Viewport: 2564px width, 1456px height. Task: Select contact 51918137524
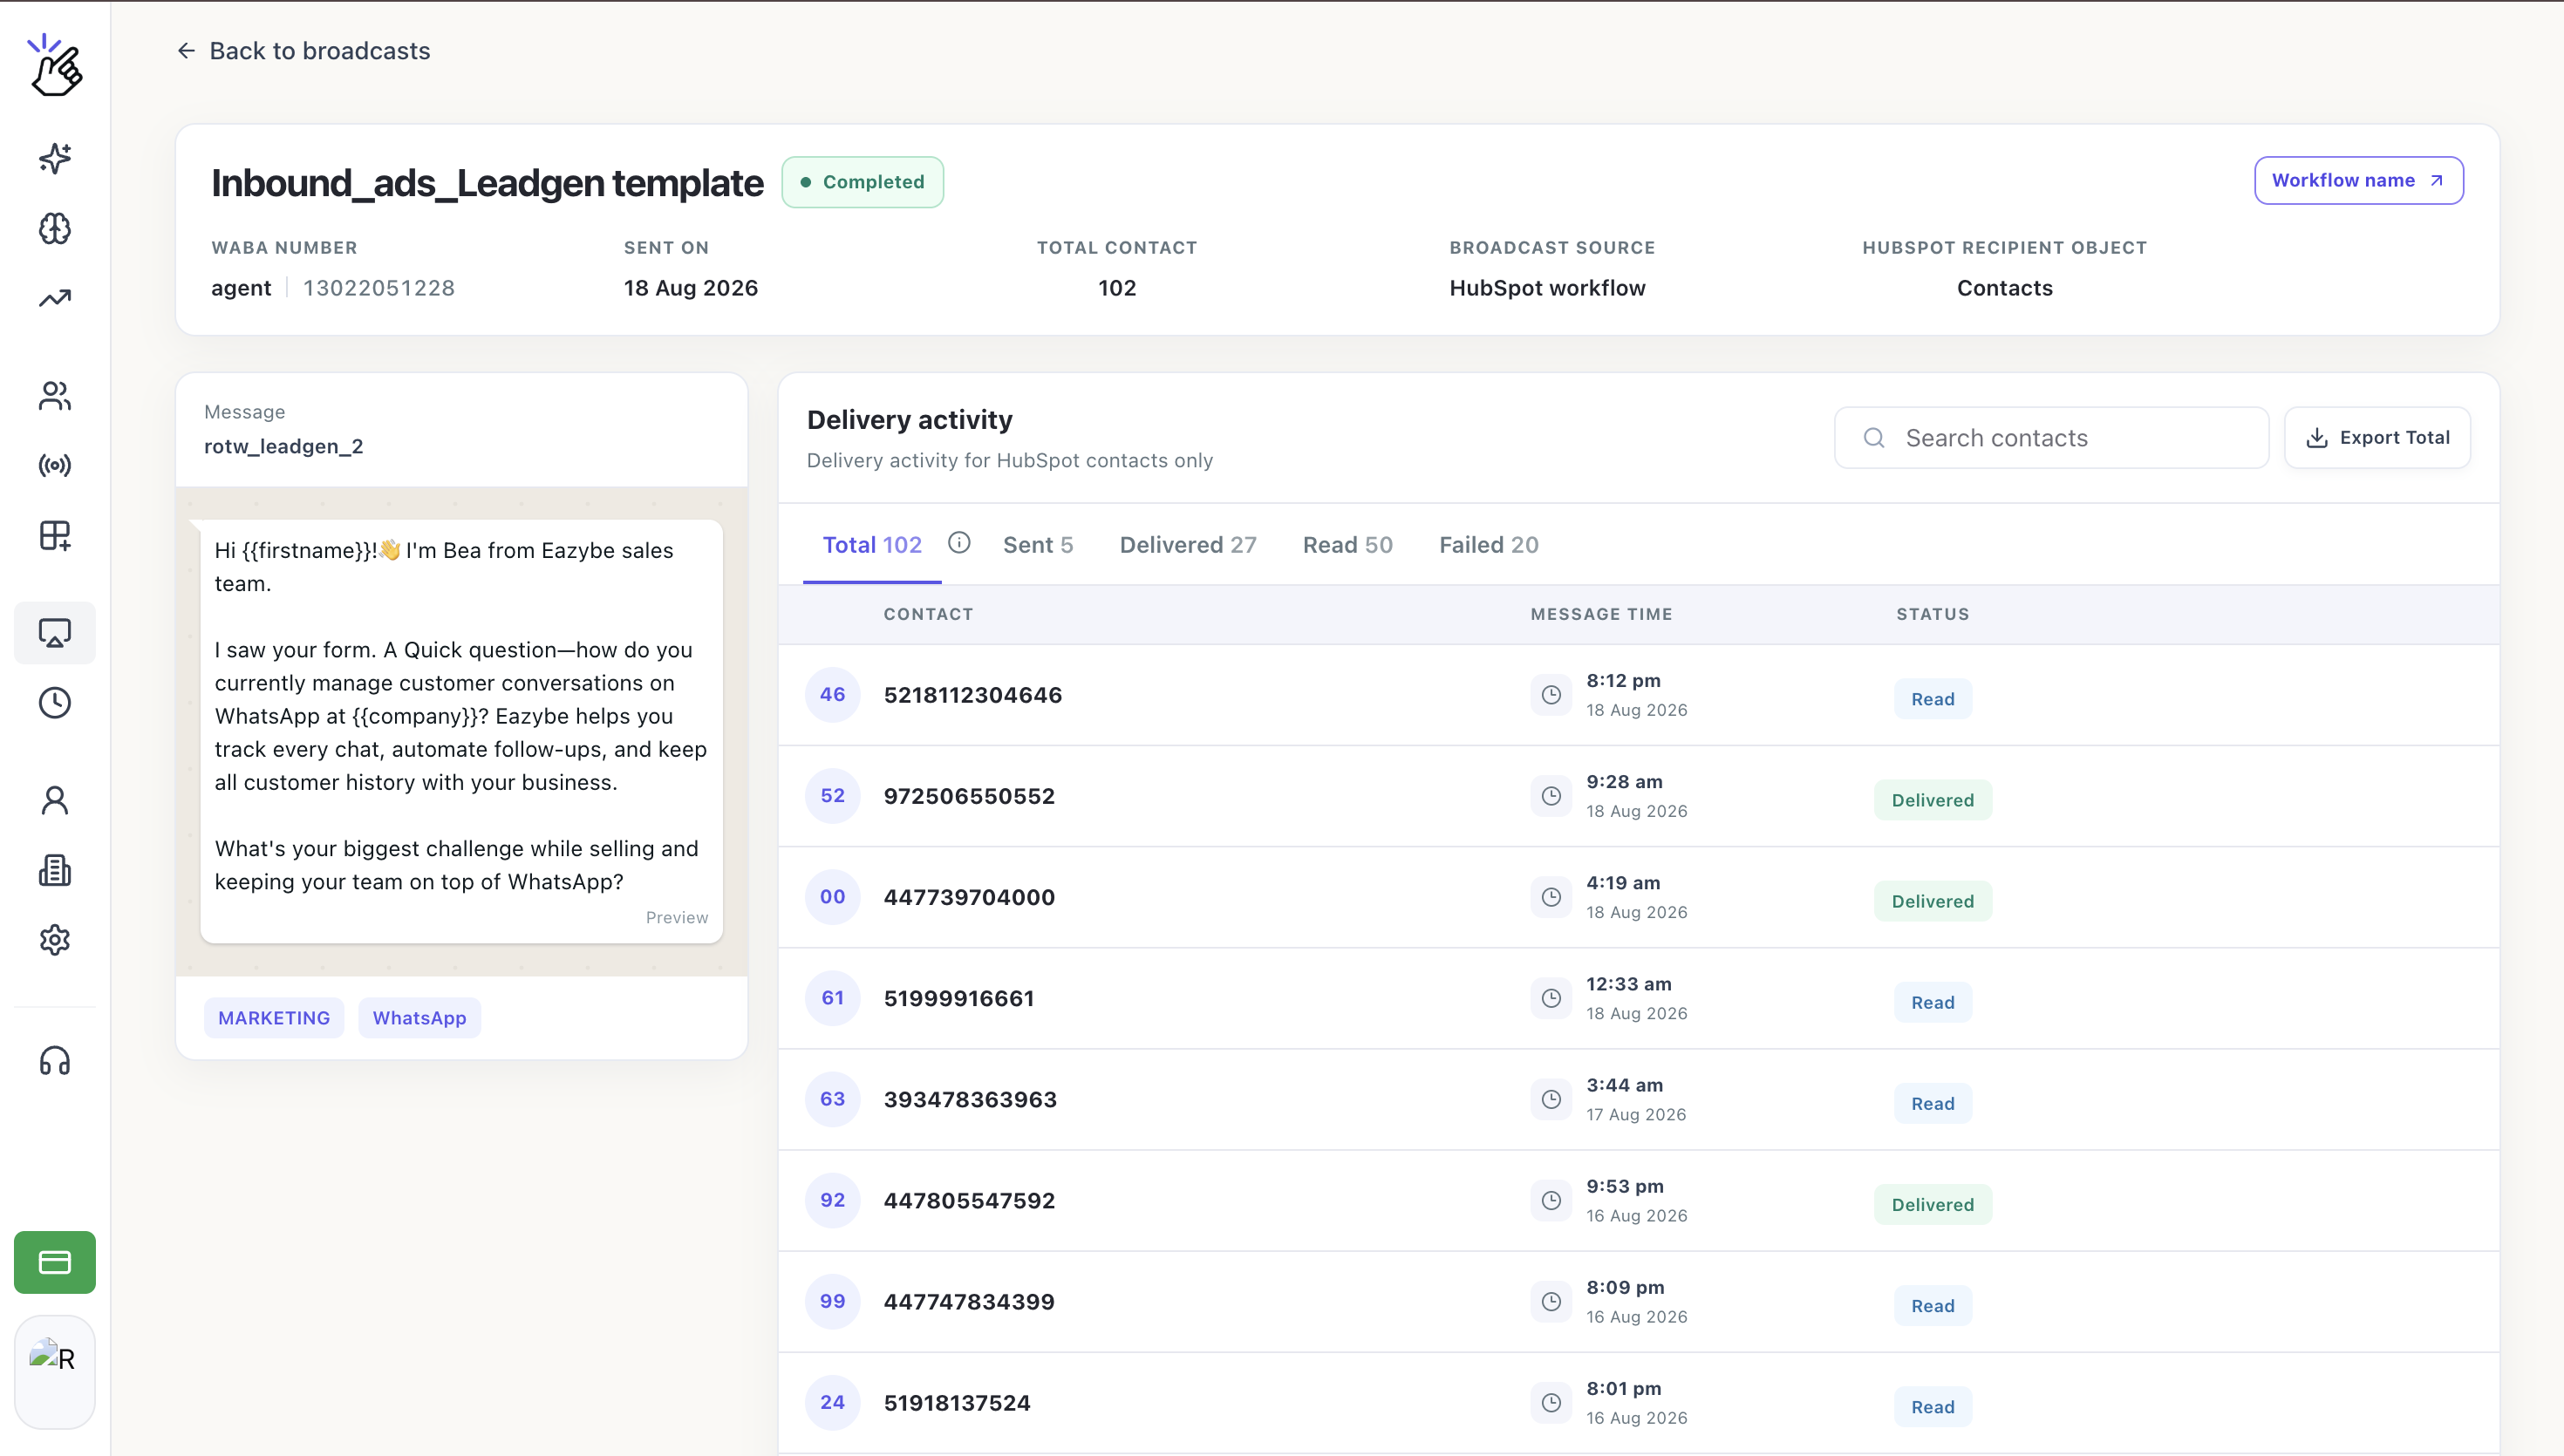(x=957, y=1402)
